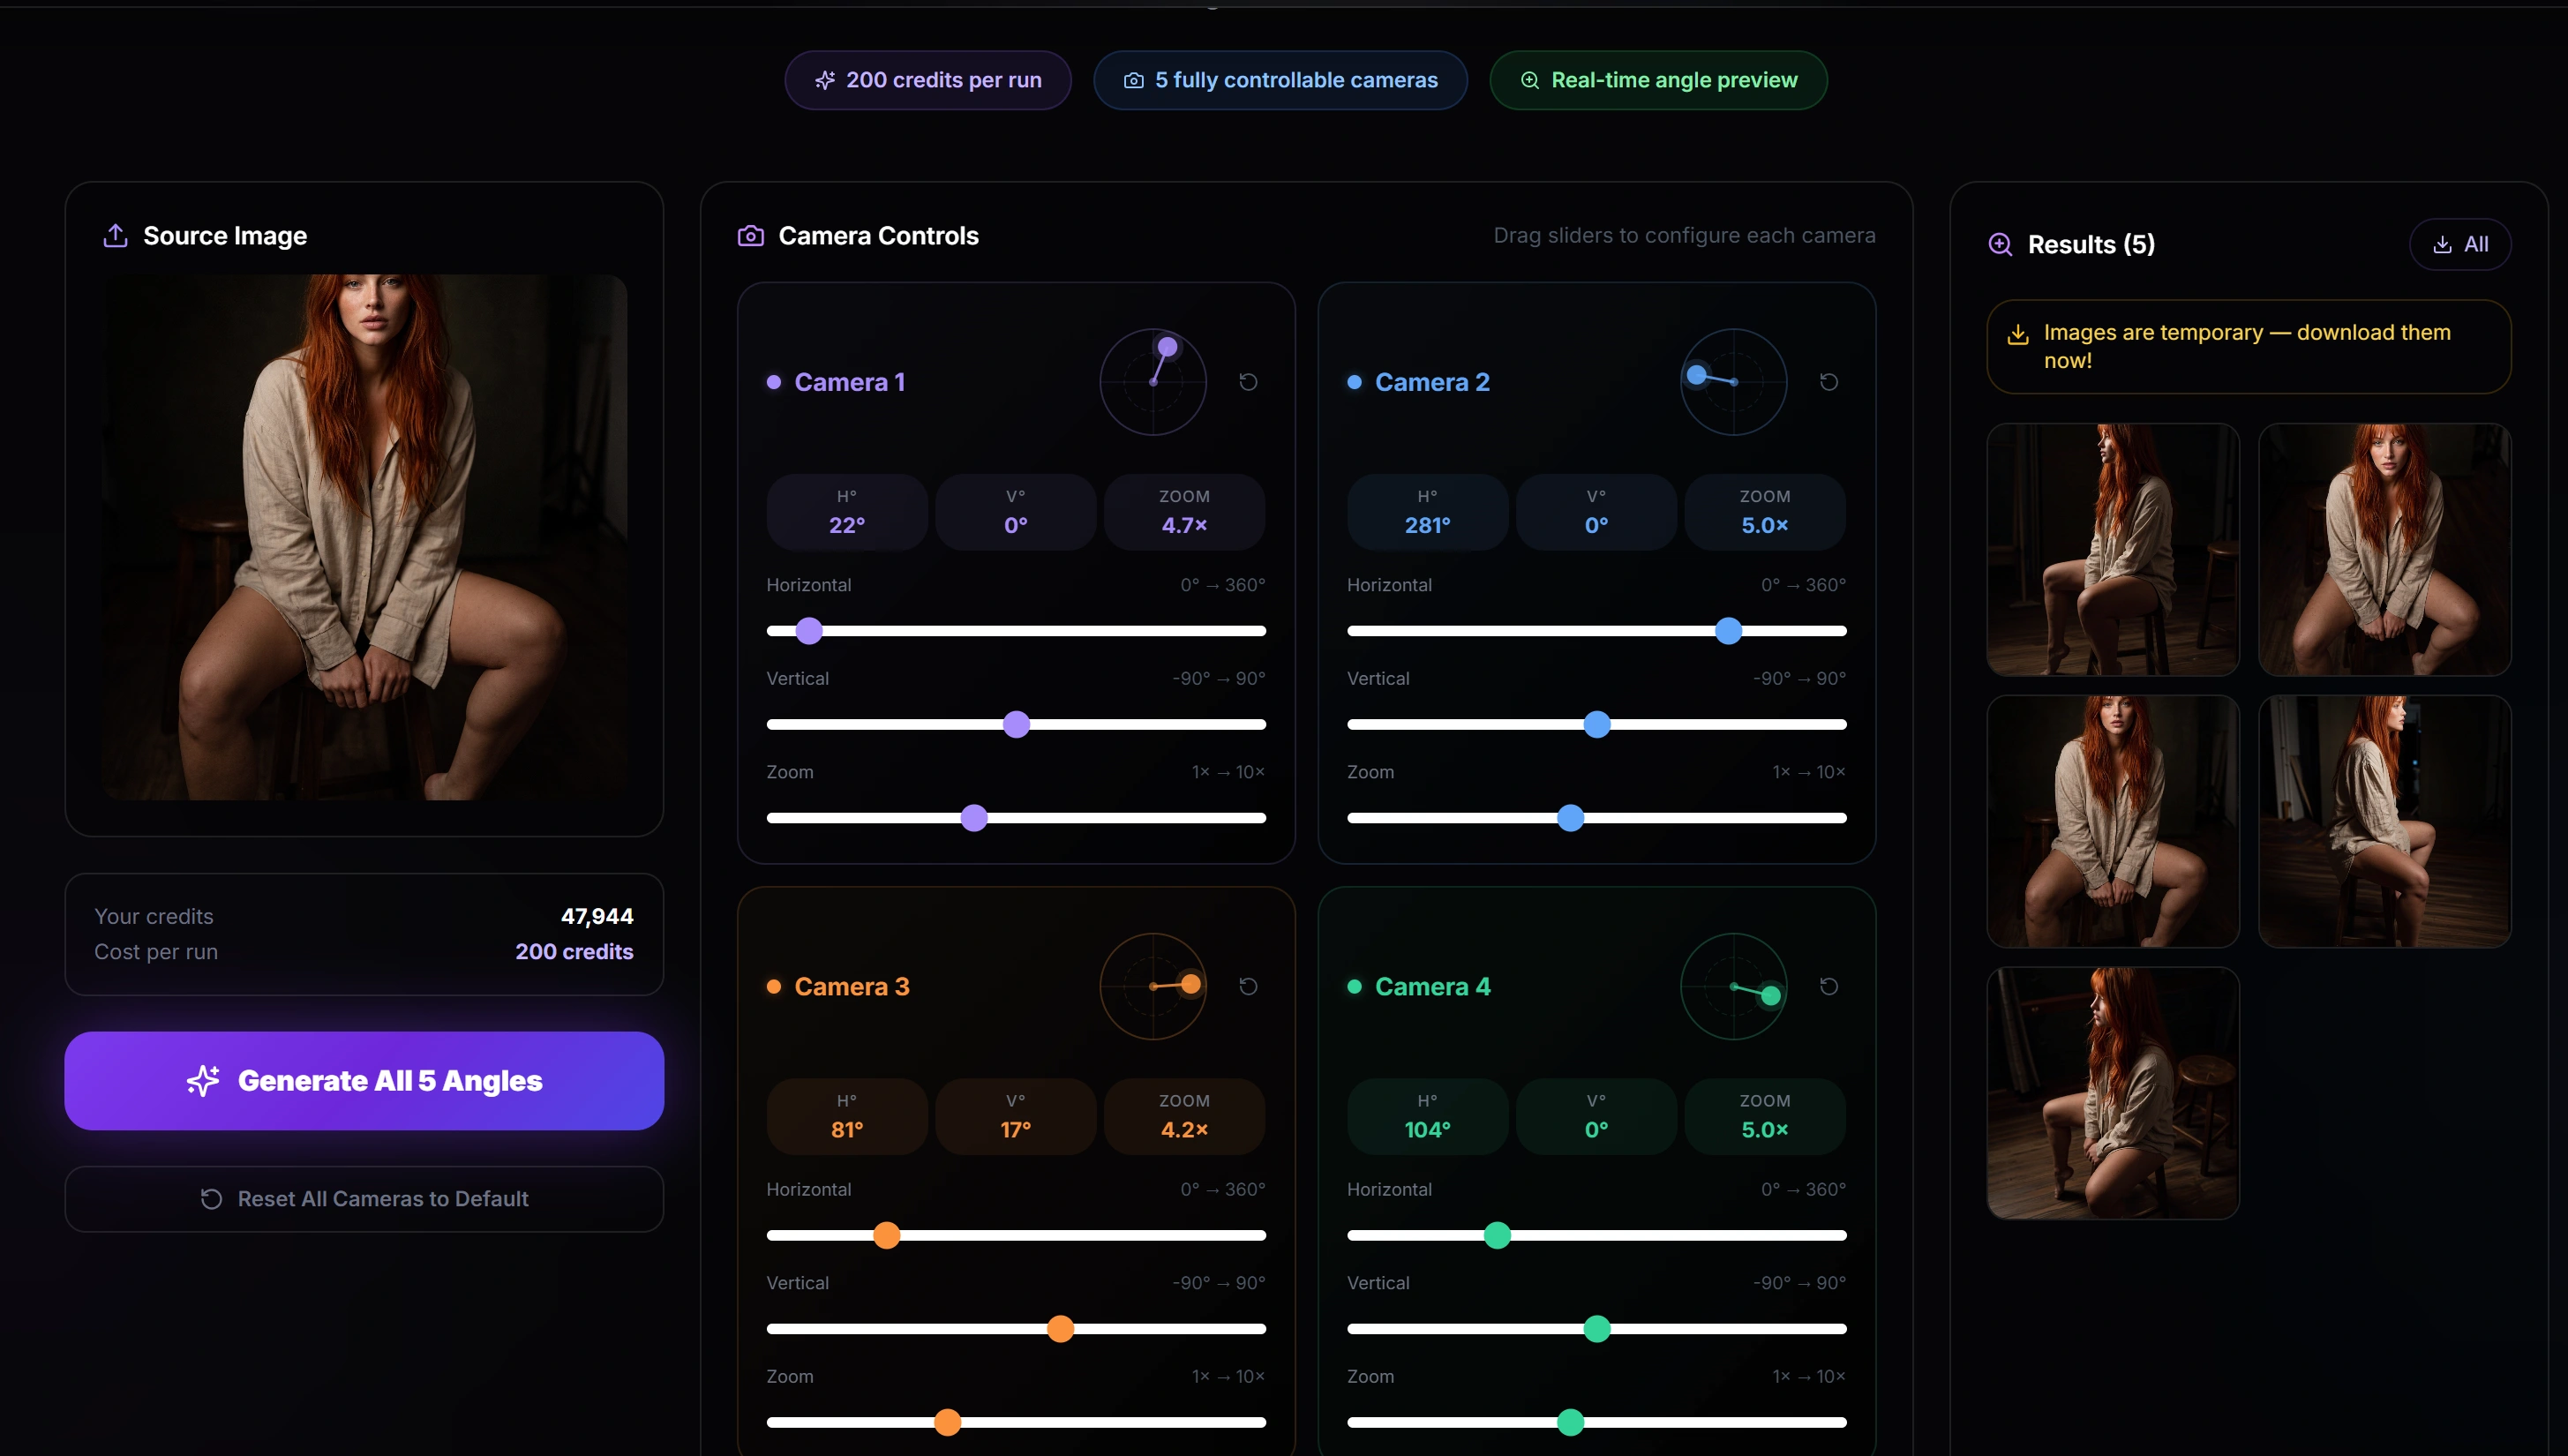
Task: Reset Camera 4 with its reset icon
Action: pyautogui.click(x=1829, y=987)
